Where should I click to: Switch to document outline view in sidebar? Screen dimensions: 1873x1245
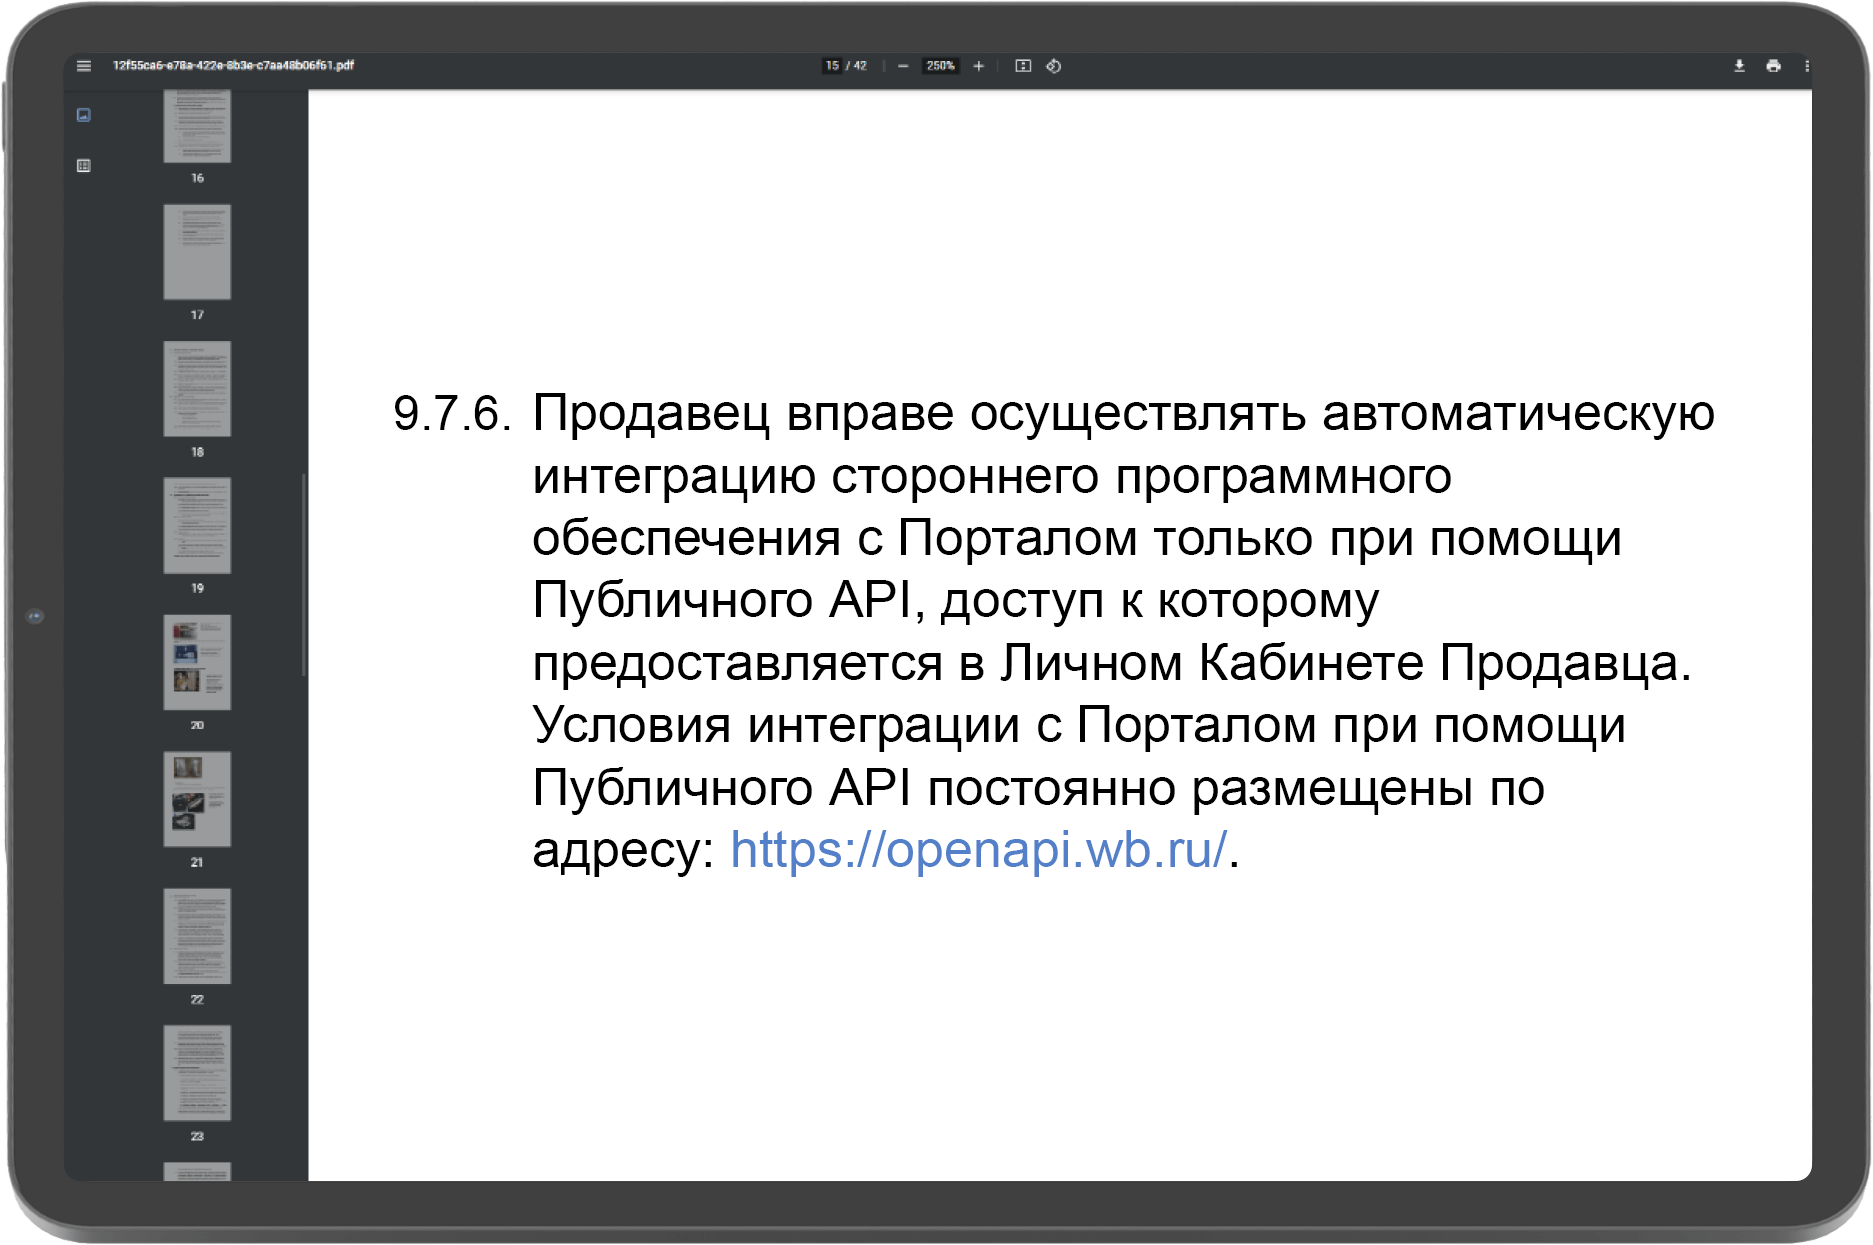coord(84,166)
